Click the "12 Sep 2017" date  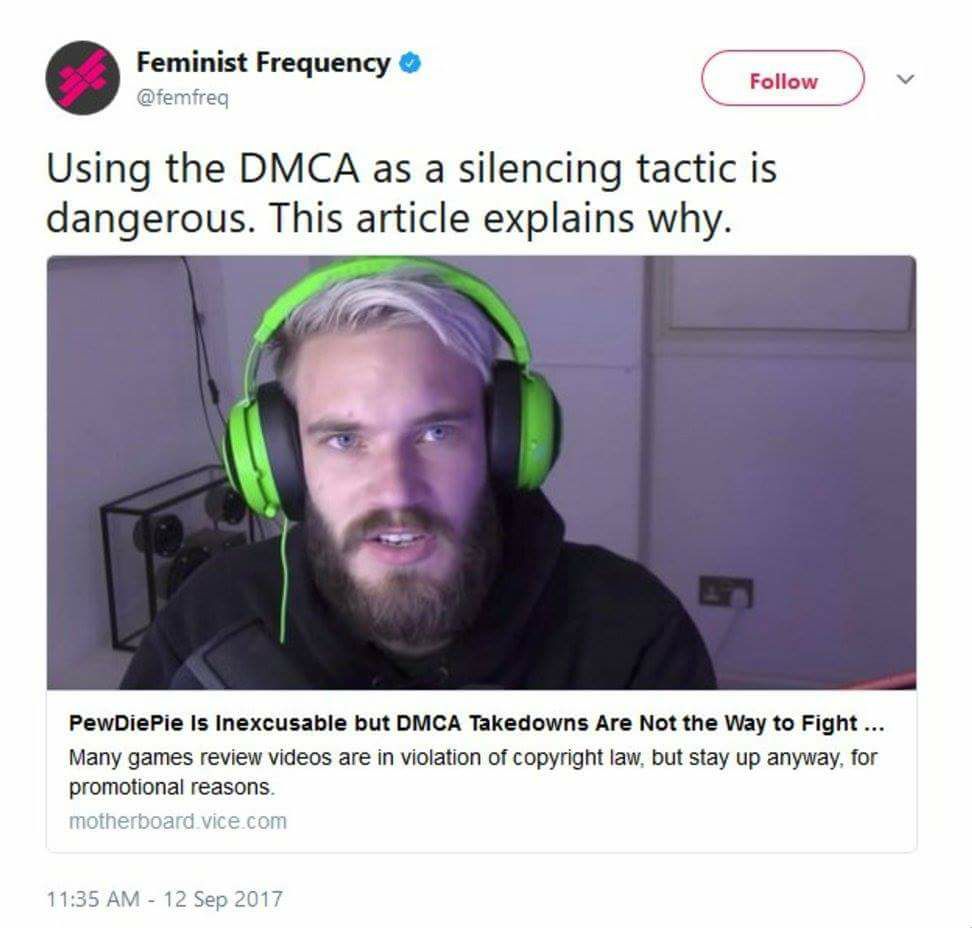(x=223, y=899)
